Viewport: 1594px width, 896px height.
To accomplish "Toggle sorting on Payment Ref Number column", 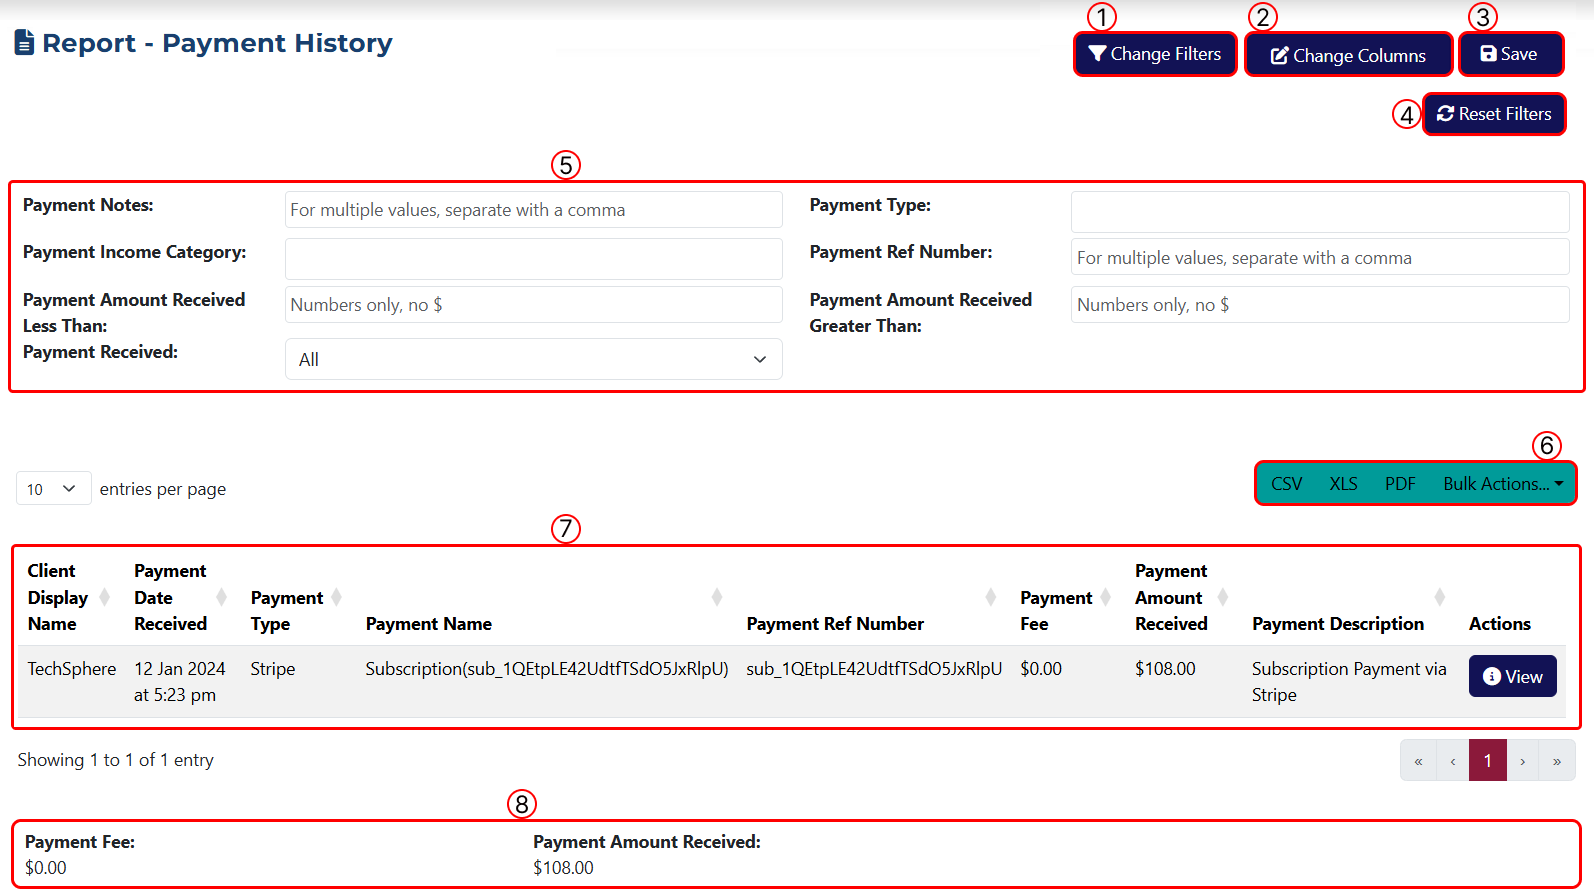I will click(991, 597).
